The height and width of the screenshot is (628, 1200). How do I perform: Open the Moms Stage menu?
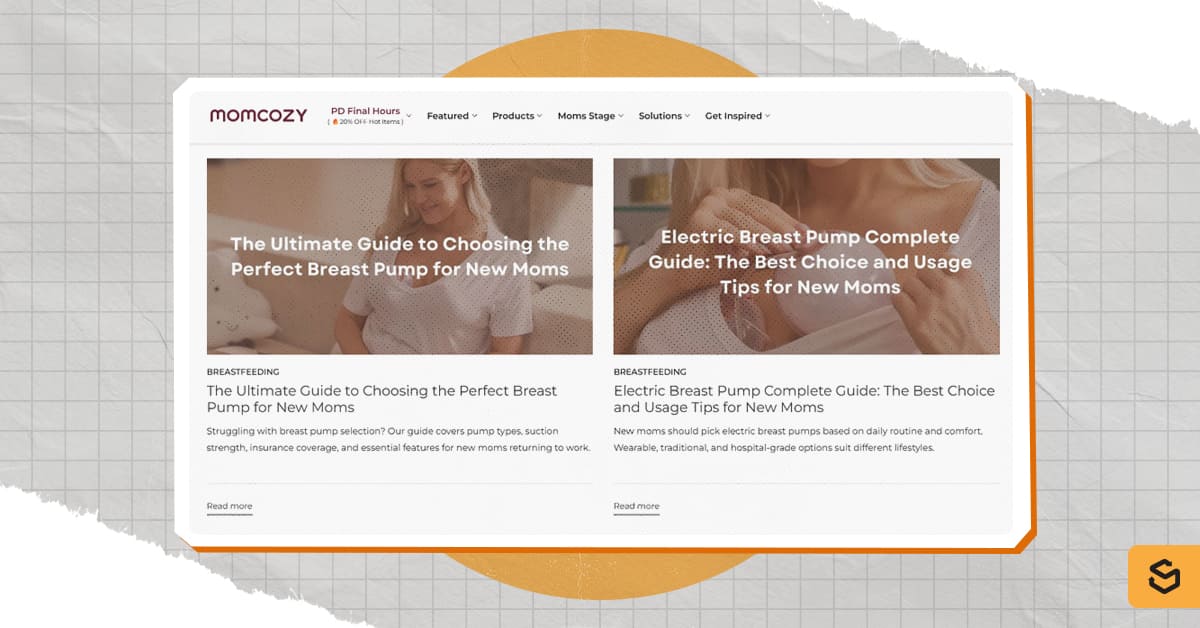click(586, 116)
